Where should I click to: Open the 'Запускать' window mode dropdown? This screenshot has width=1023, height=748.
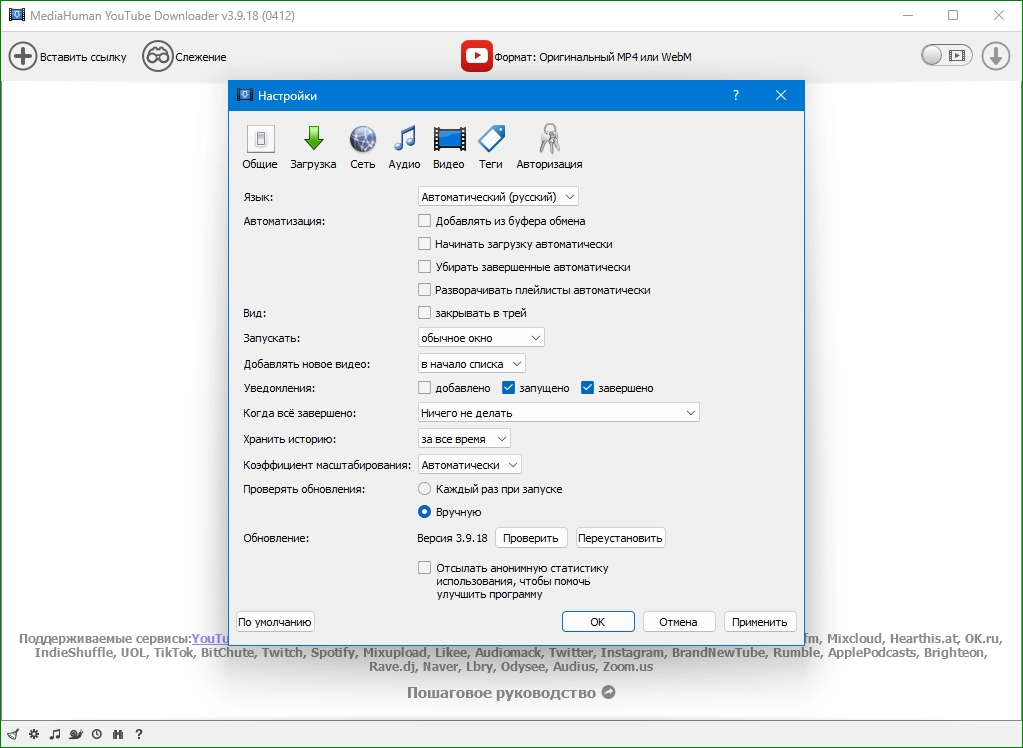pyautogui.click(x=481, y=337)
